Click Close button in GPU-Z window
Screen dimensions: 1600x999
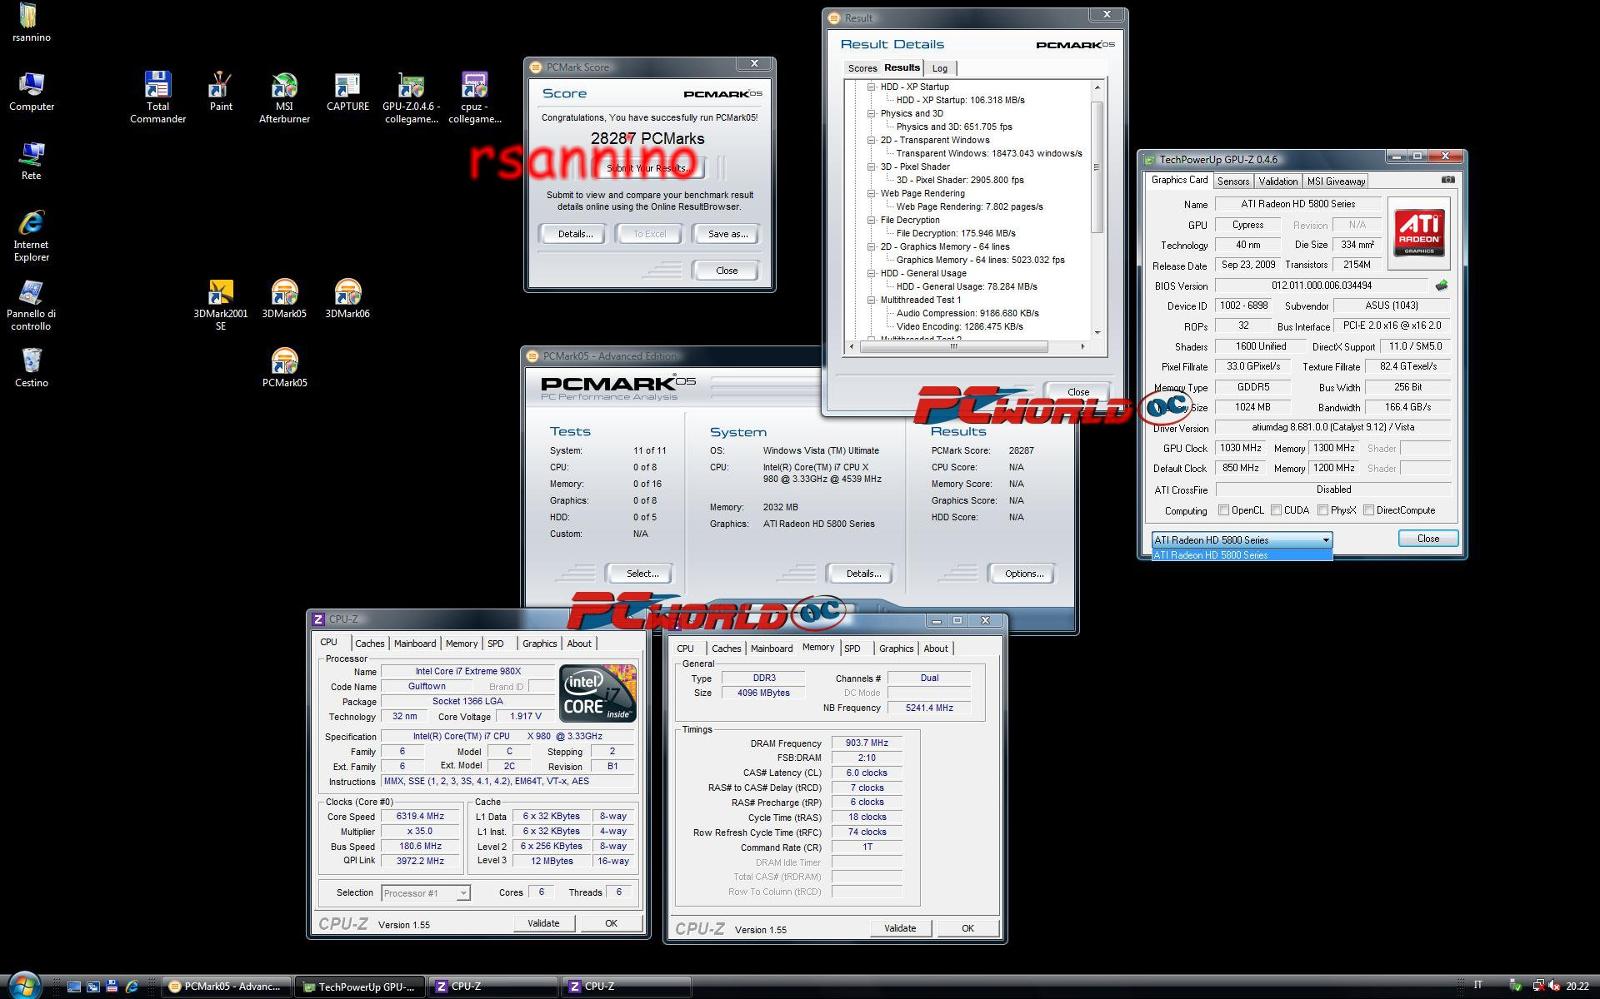[x=1428, y=538]
